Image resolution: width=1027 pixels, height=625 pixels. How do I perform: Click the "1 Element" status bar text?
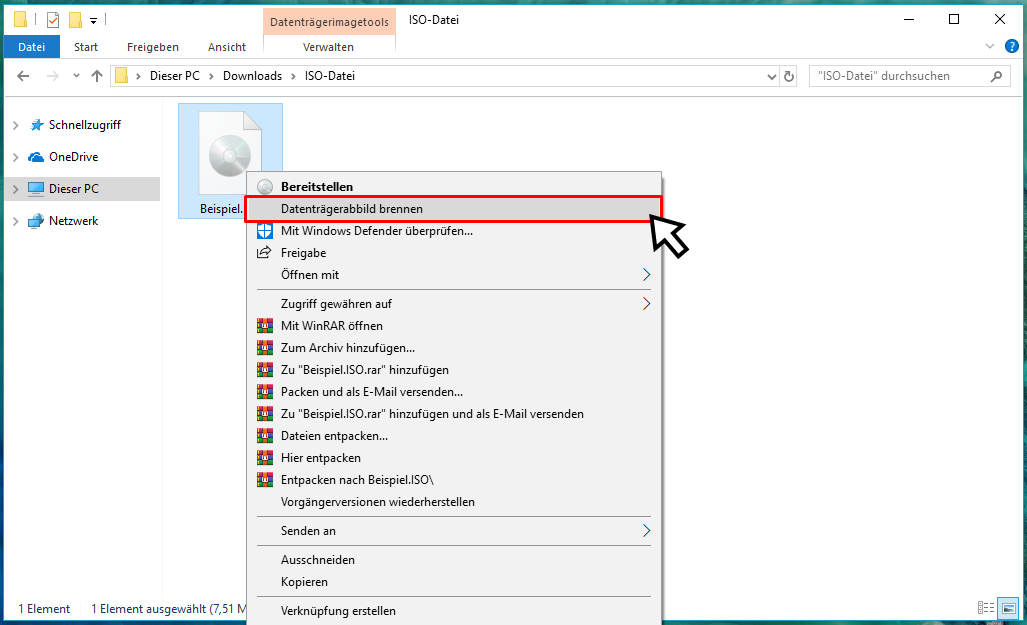coord(44,609)
